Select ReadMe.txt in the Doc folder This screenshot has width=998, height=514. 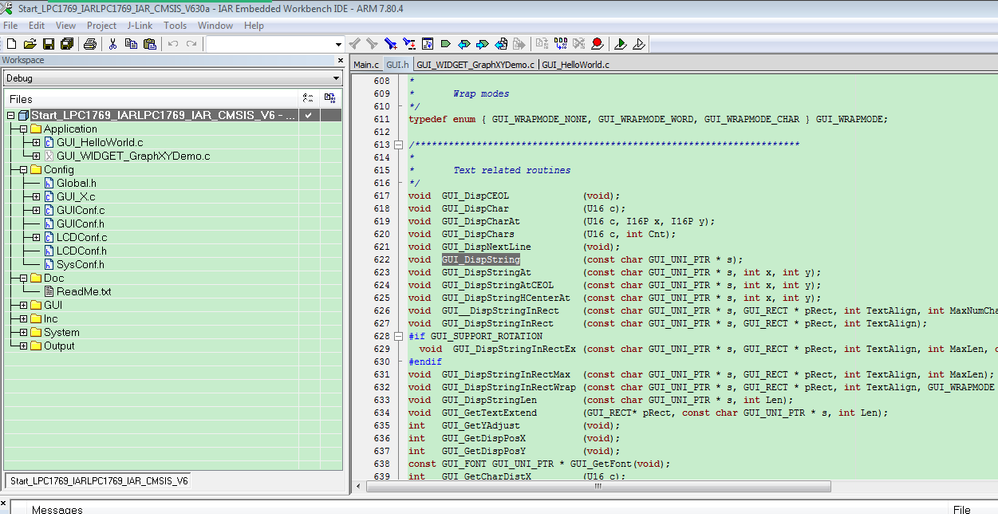click(83, 291)
